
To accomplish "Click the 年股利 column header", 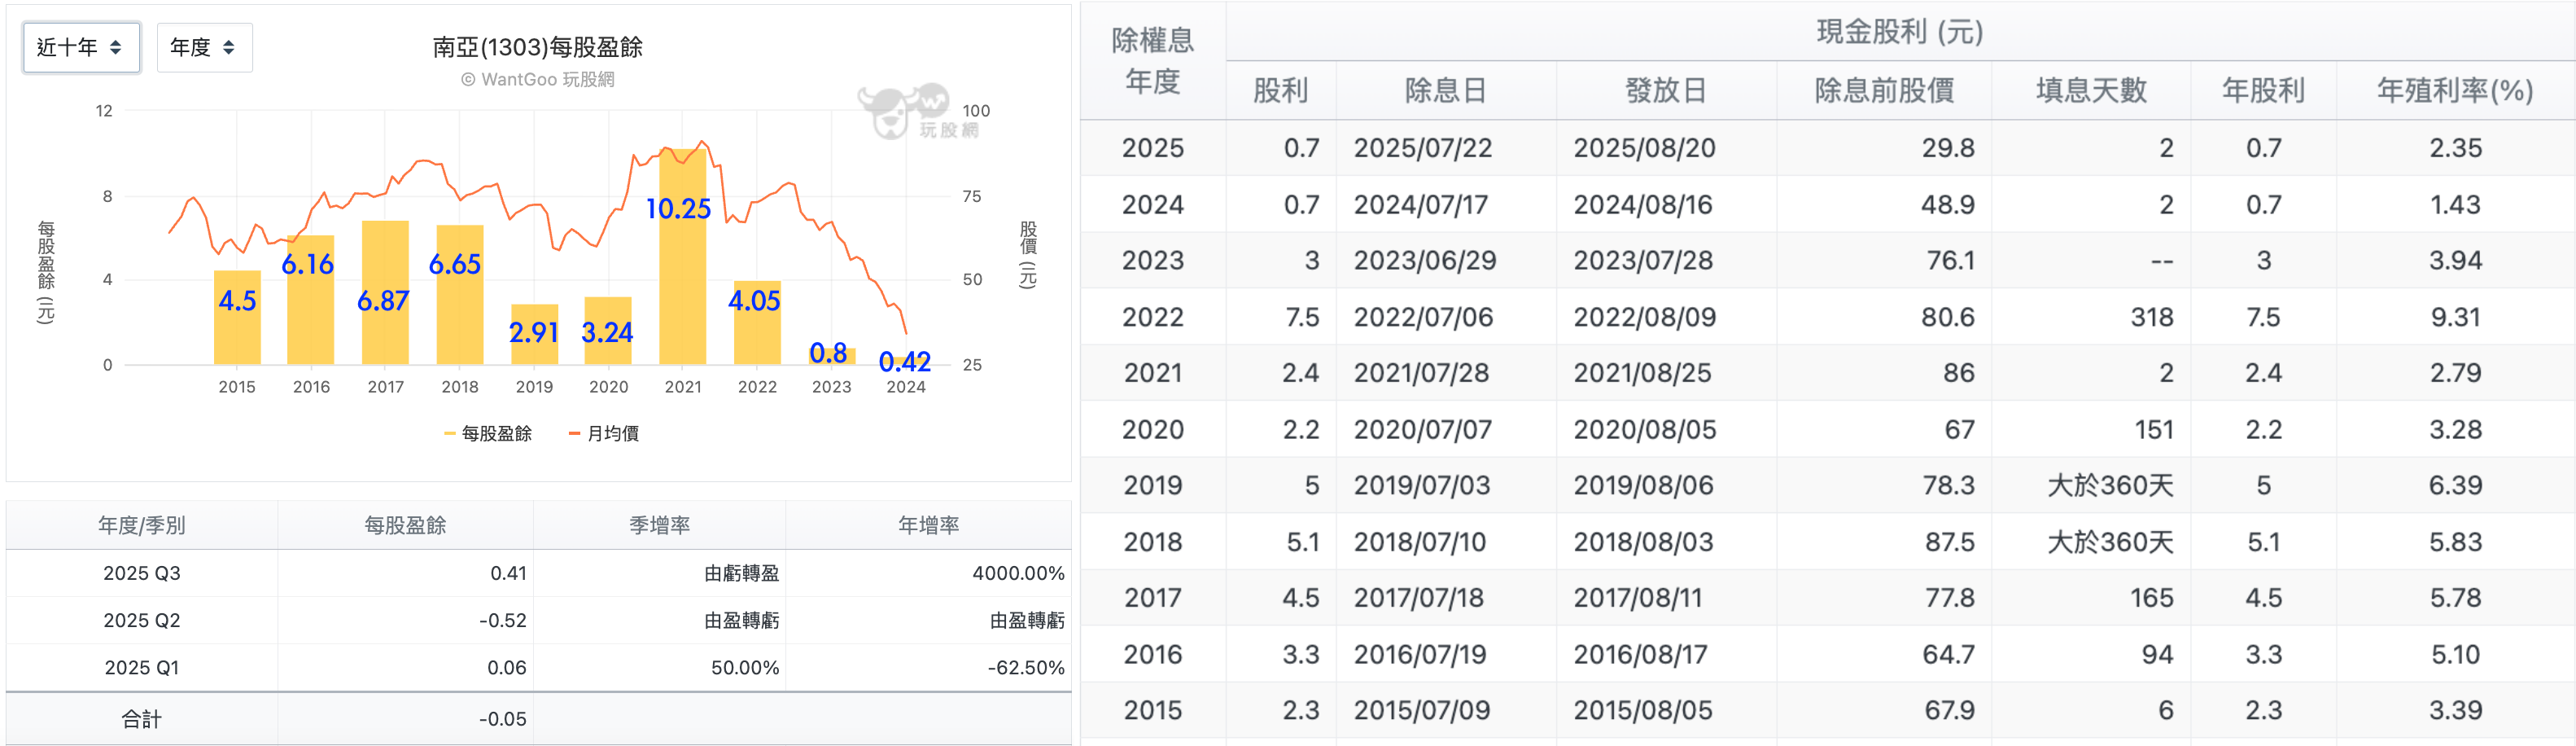I will point(2263,91).
